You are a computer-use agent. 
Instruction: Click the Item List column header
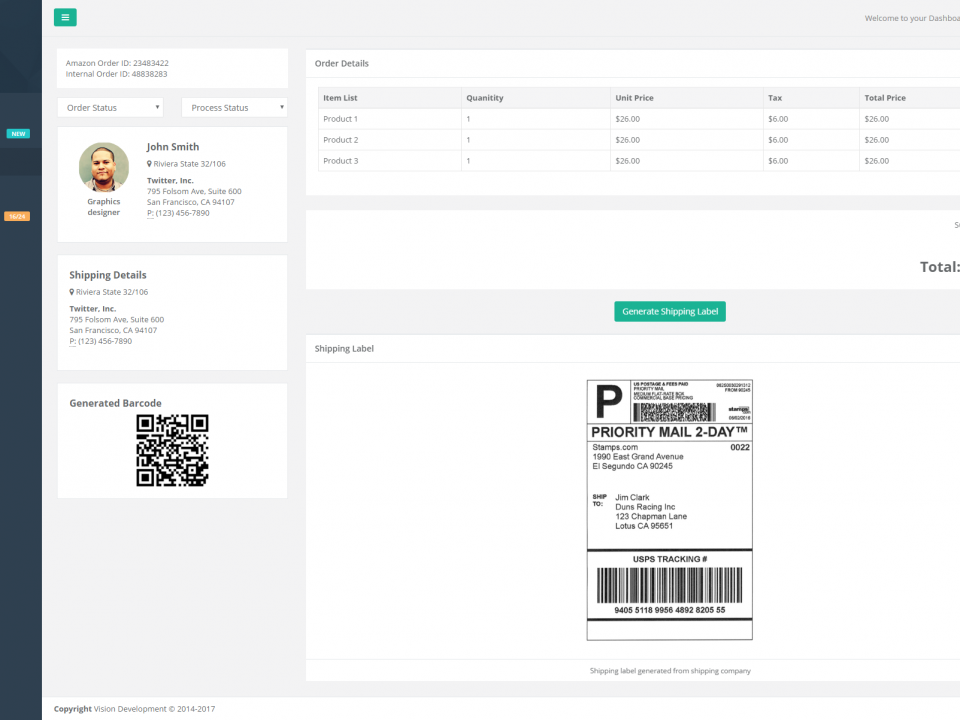point(340,98)
